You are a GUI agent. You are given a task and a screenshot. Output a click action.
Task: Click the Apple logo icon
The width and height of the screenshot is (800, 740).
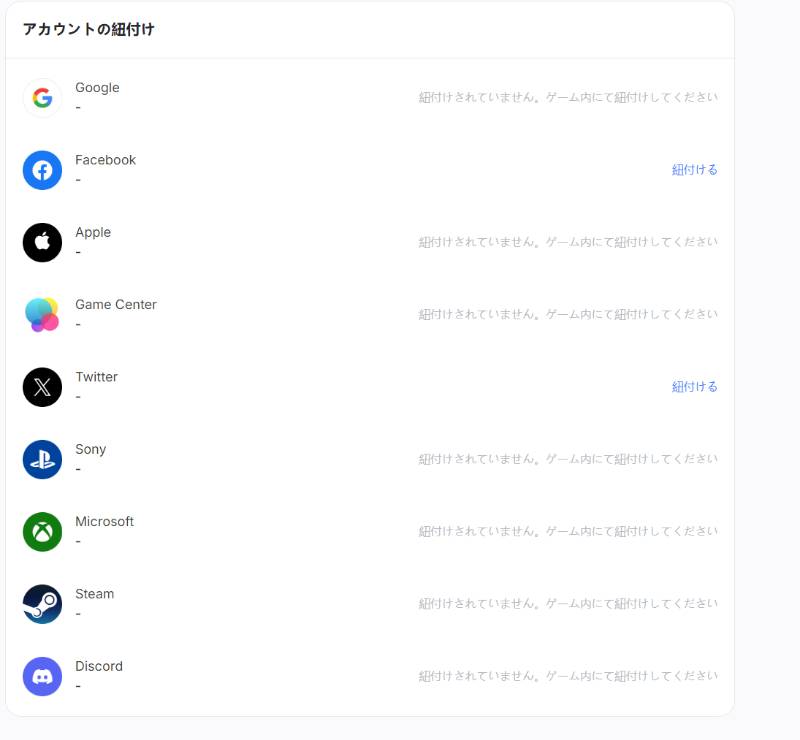pos(42,242)
